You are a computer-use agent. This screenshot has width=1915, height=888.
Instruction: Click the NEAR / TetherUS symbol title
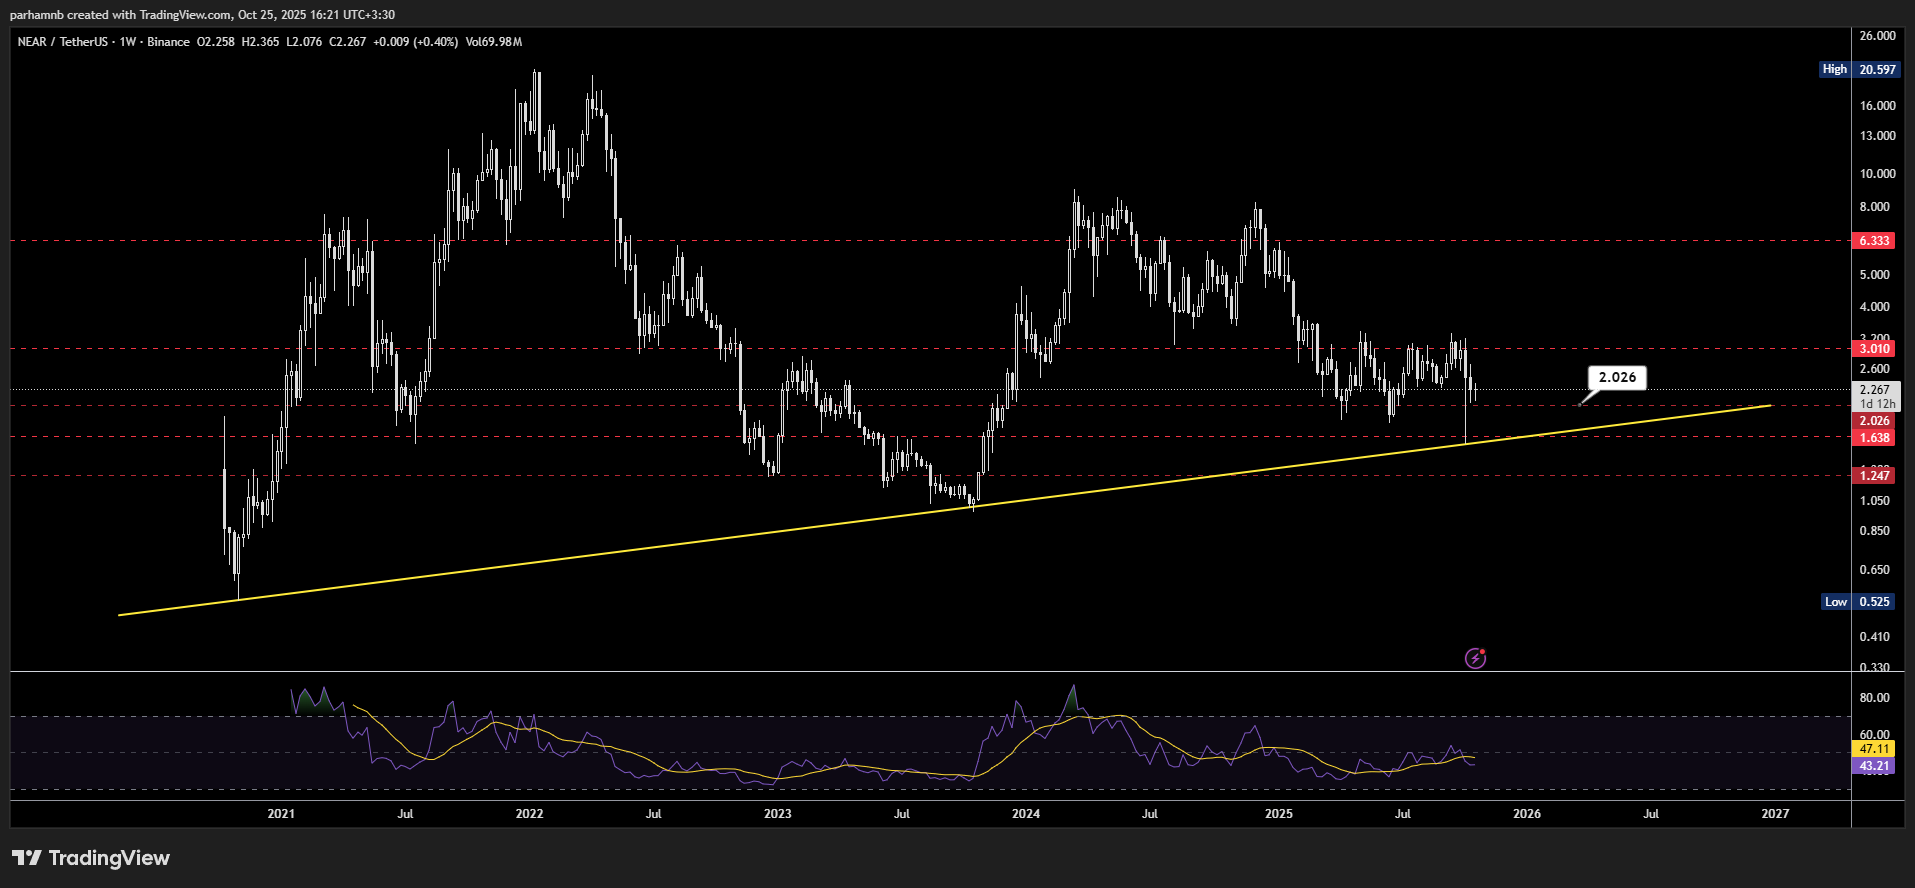(x=62, y=42)
